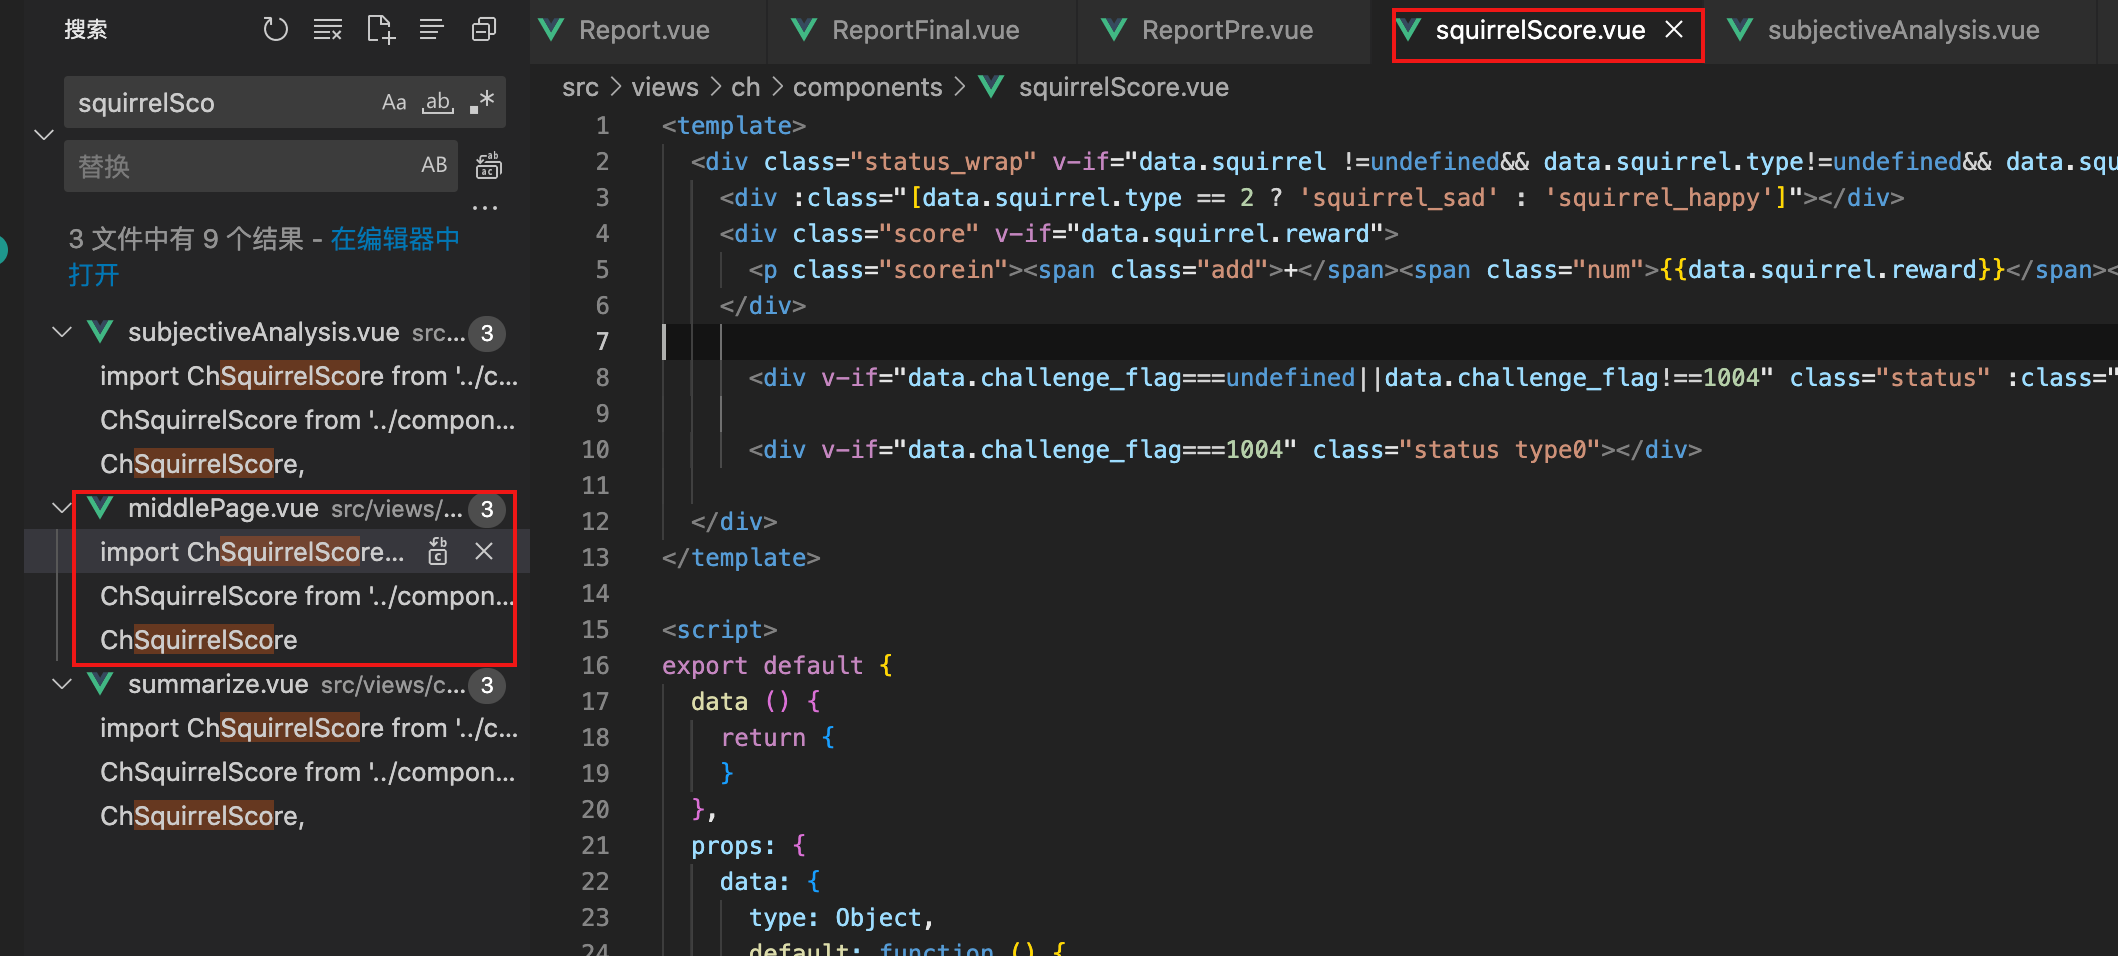This screenshot has width=2118, height=956.
Task: Toggle Preserve Case in replace box
Action: 434,166
